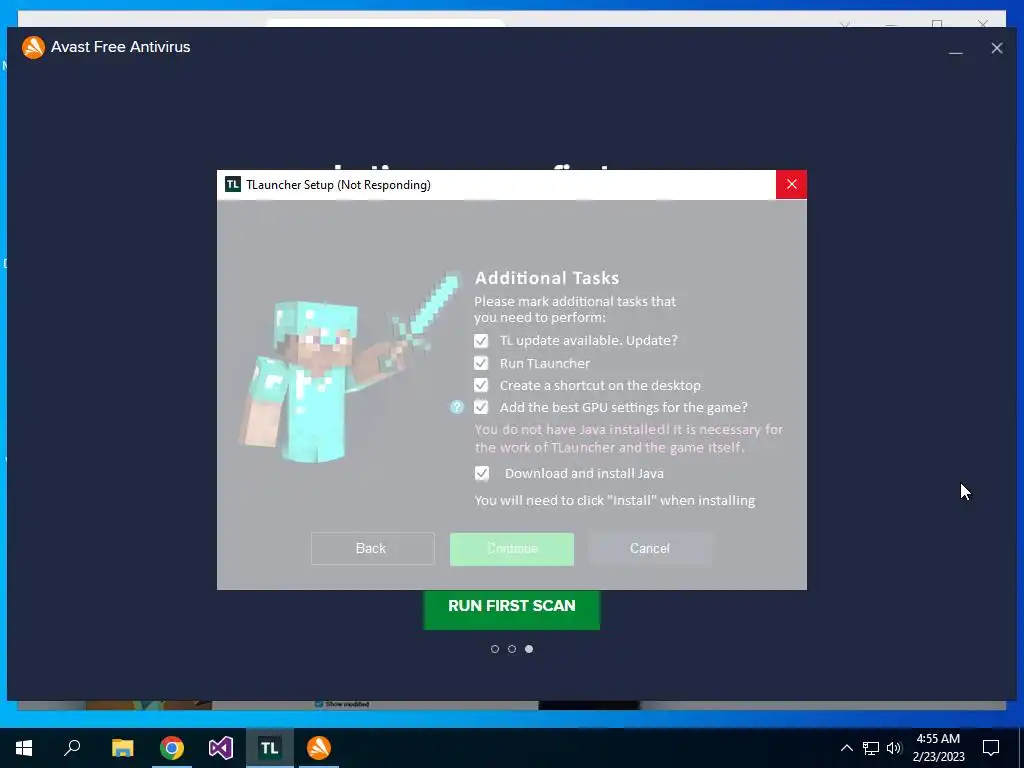1024x768 pixels.
Task: Start the RUN FIRST SCAN in Avast
Action: tap(511, 609)
